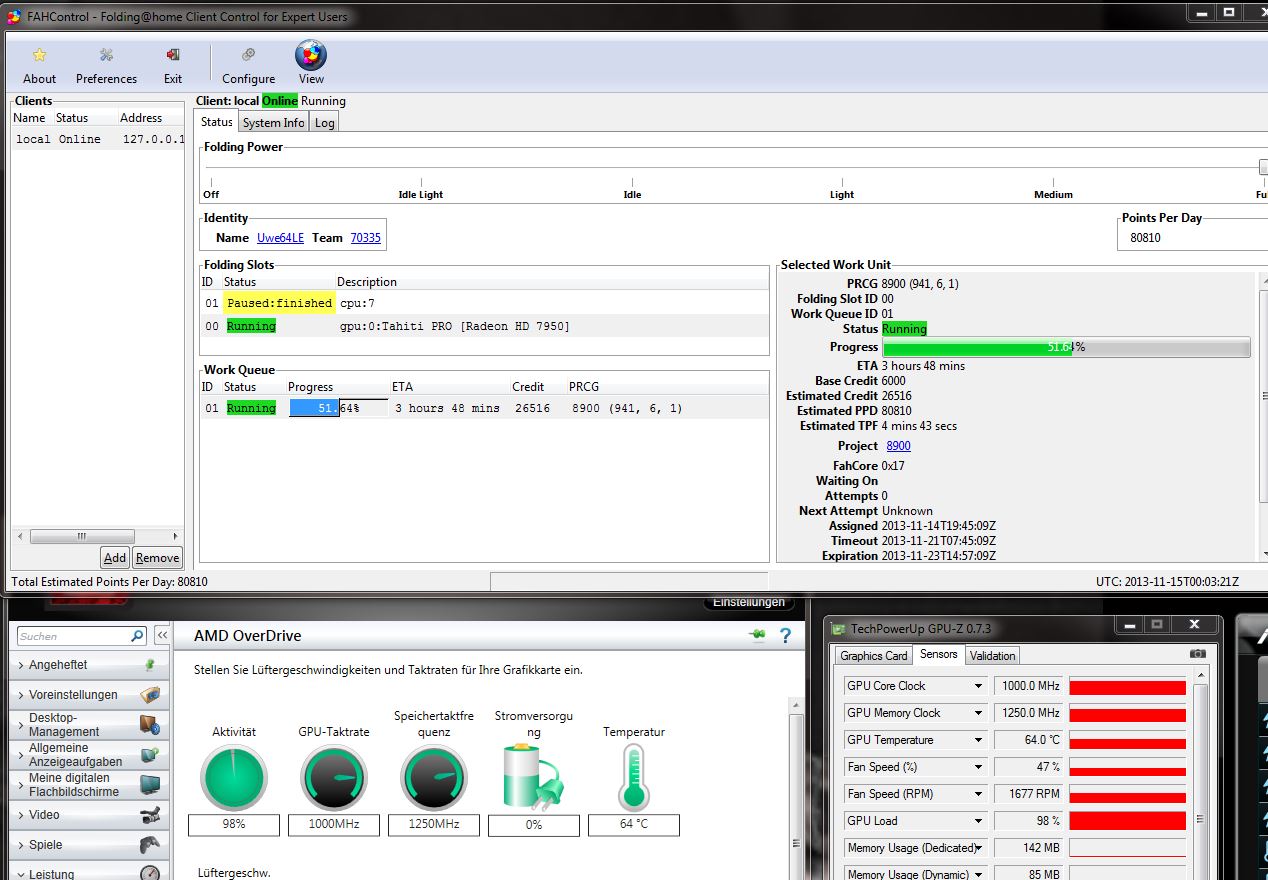Screen dimensions: 1268x880
Task: Expand the Video section
Action: point(89,814)
